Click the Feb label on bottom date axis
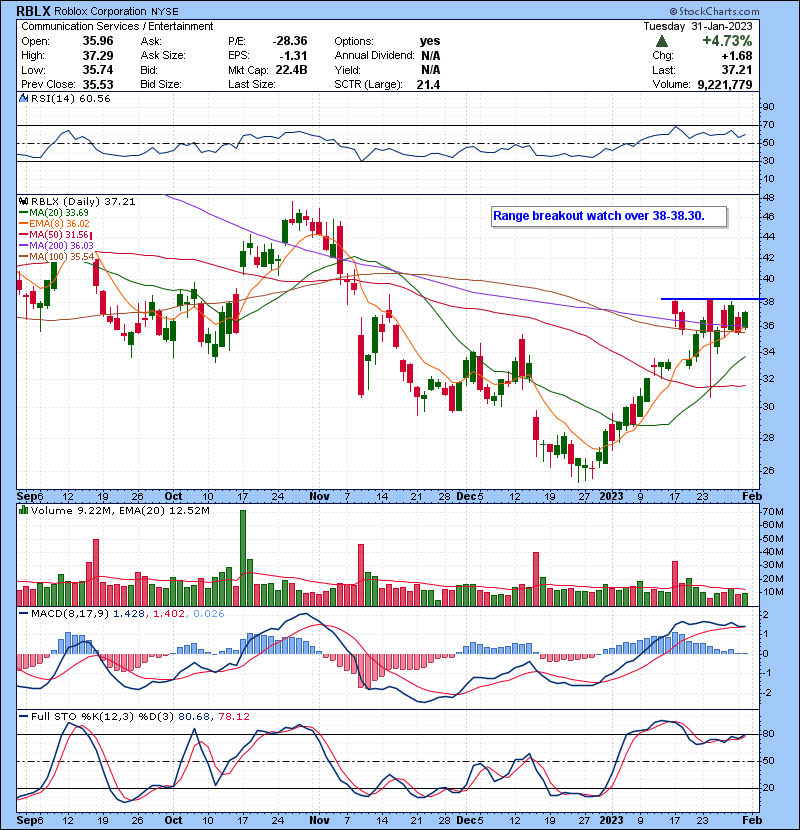 point(752,820)
